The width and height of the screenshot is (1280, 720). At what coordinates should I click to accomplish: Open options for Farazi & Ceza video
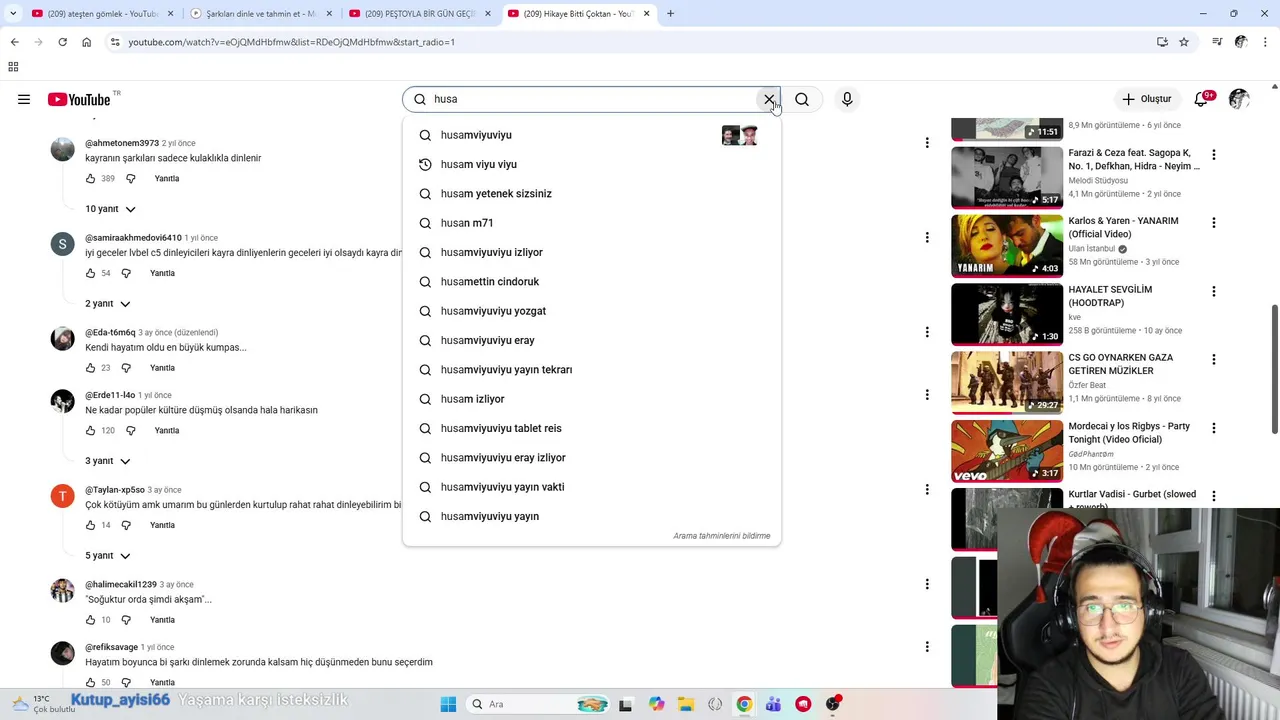(1214, 155)
